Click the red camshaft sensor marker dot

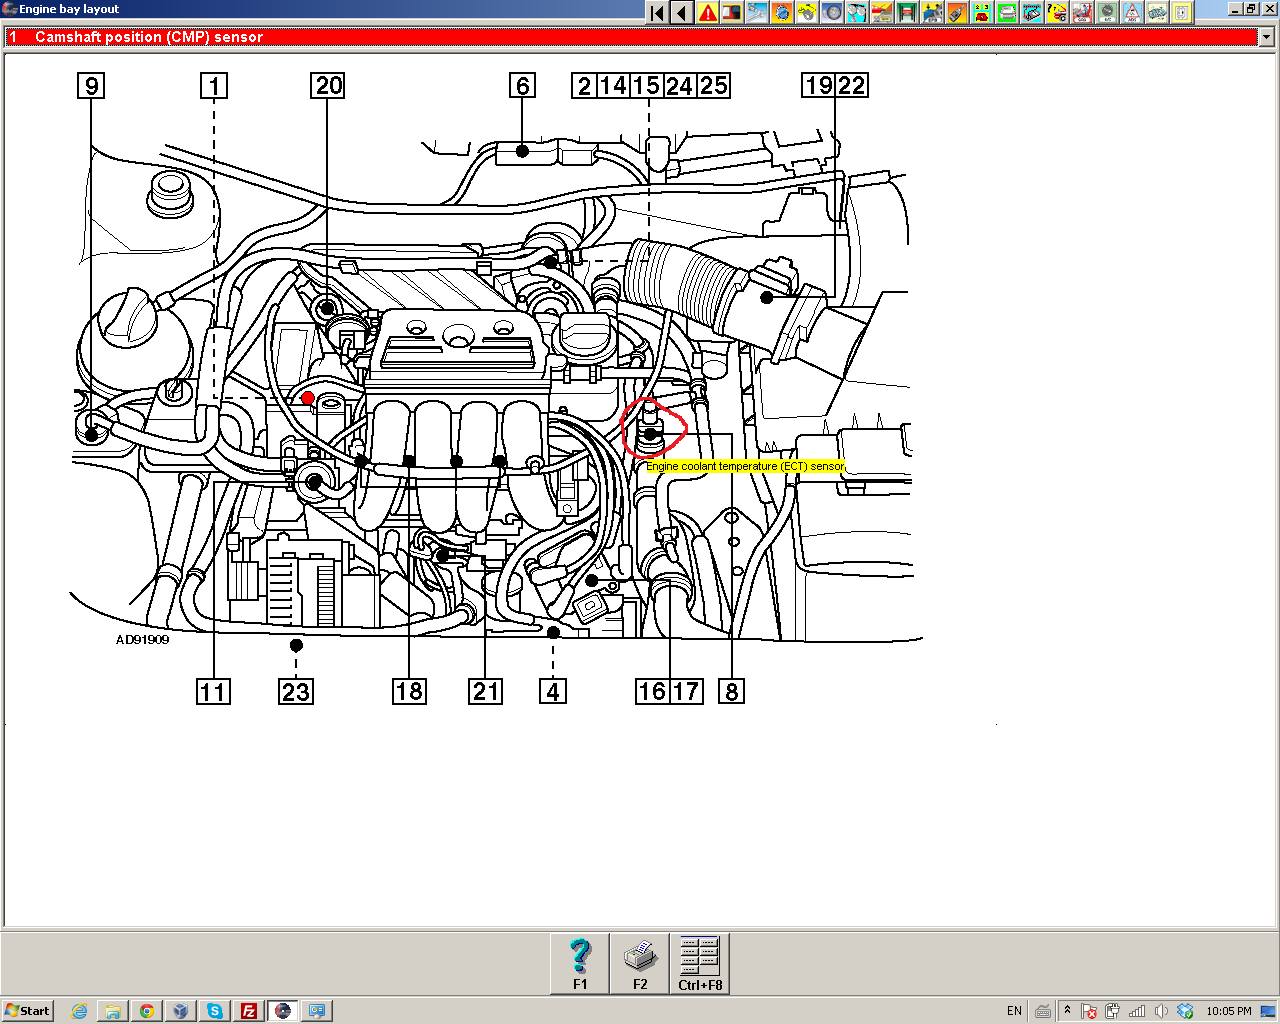click(x=308, y=398)
